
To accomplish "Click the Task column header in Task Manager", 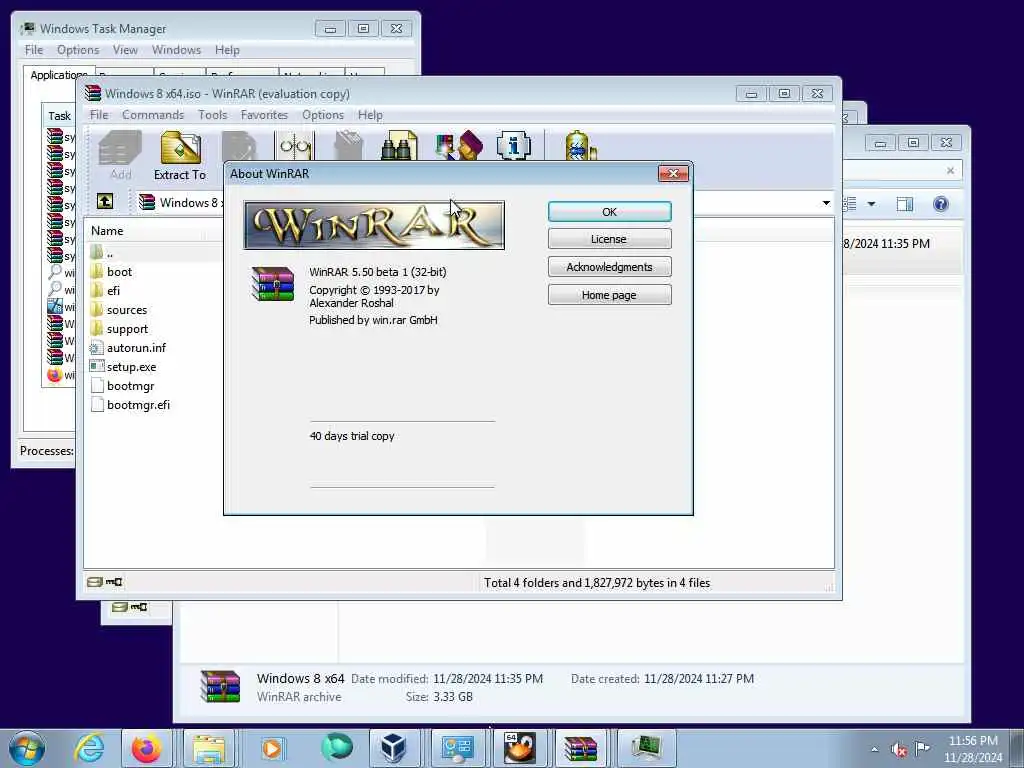I will (x=59, y=116).
